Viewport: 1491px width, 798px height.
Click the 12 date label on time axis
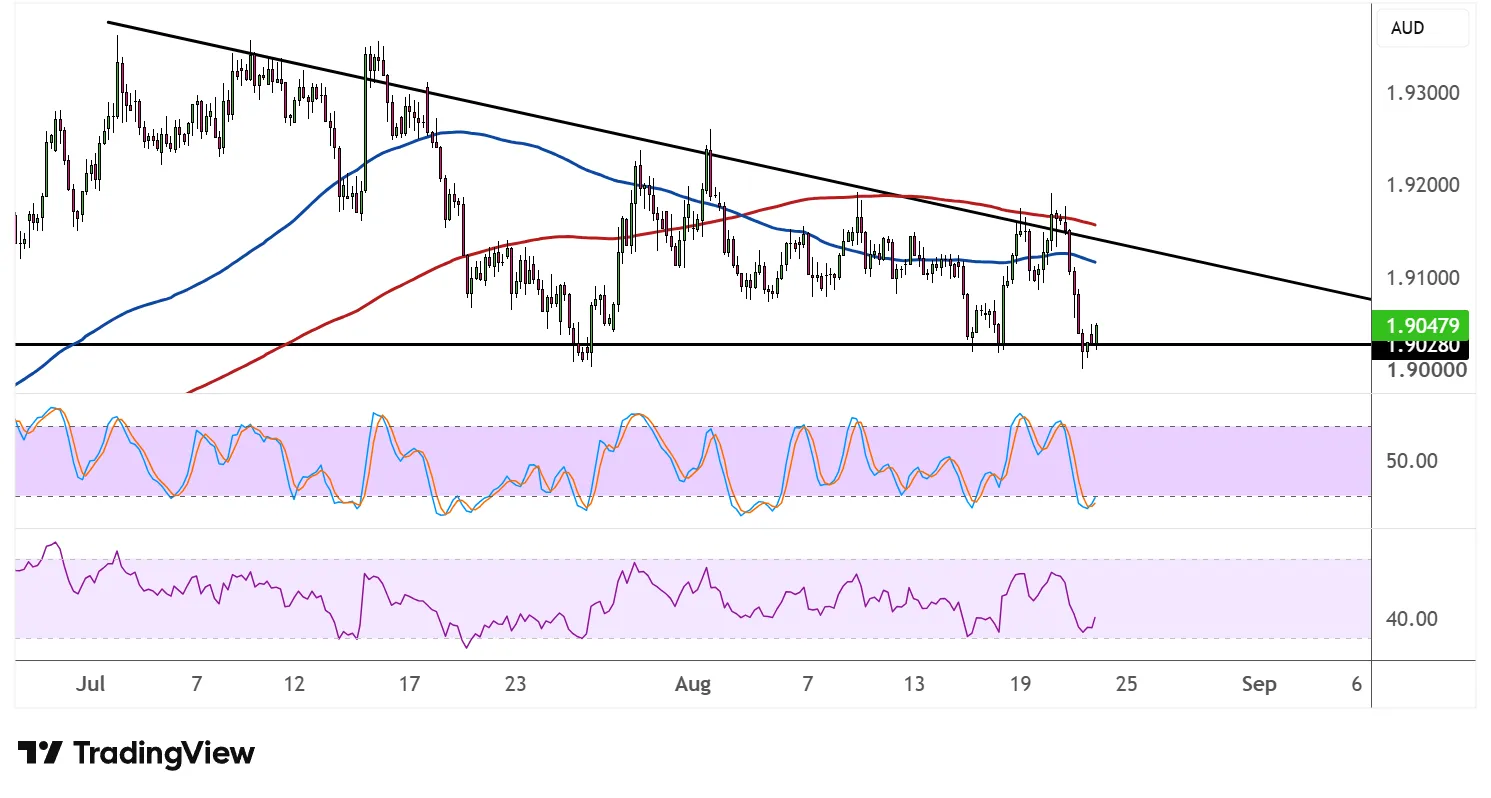pos(294,685)
